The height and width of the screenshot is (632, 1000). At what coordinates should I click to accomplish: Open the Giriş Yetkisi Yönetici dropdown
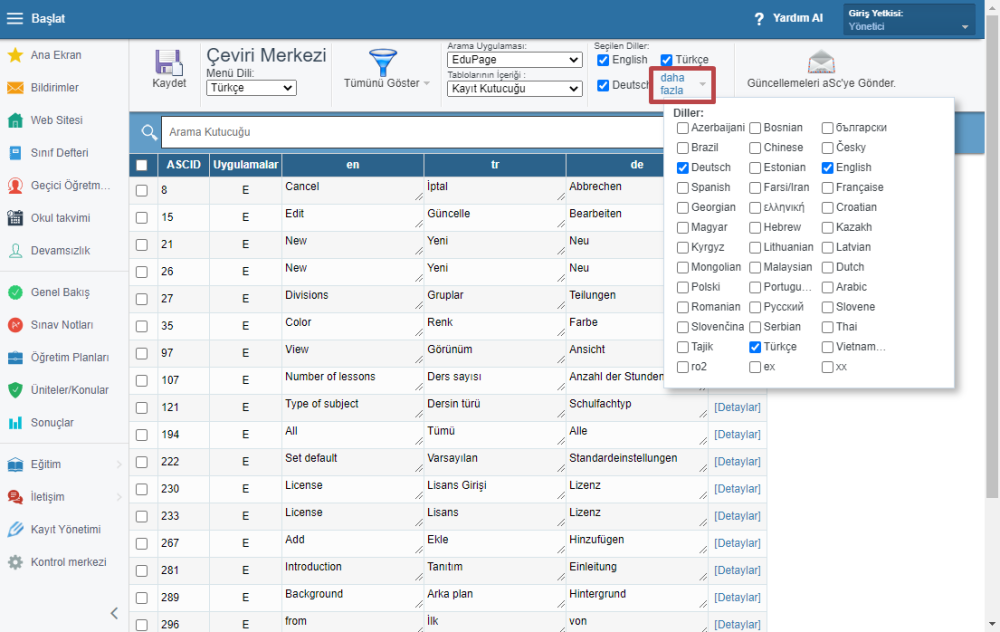pyautogui.click(x=909, y=20)
